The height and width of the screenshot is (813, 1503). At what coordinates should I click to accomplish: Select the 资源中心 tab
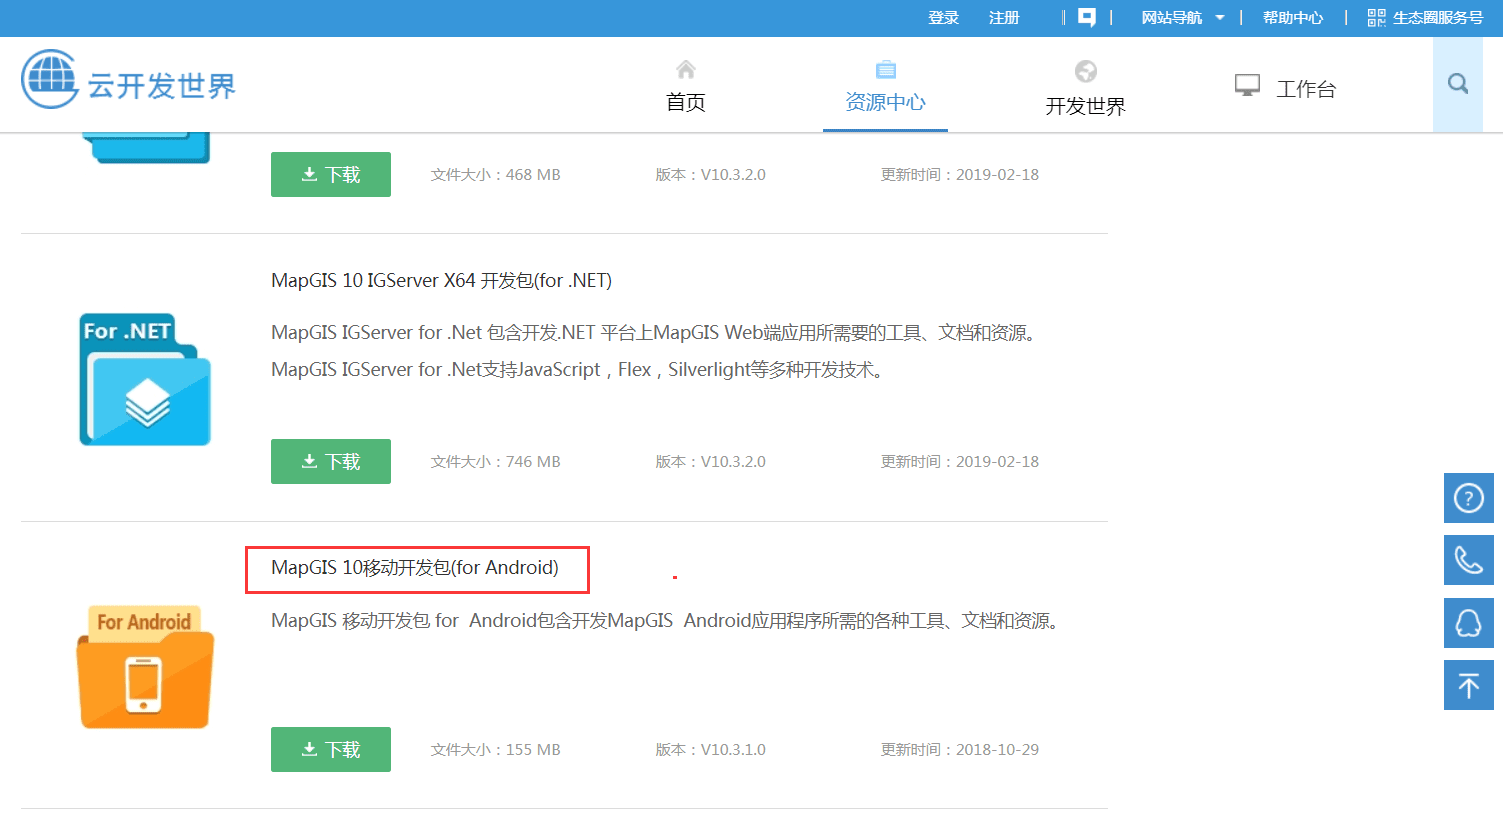[885, 102]
